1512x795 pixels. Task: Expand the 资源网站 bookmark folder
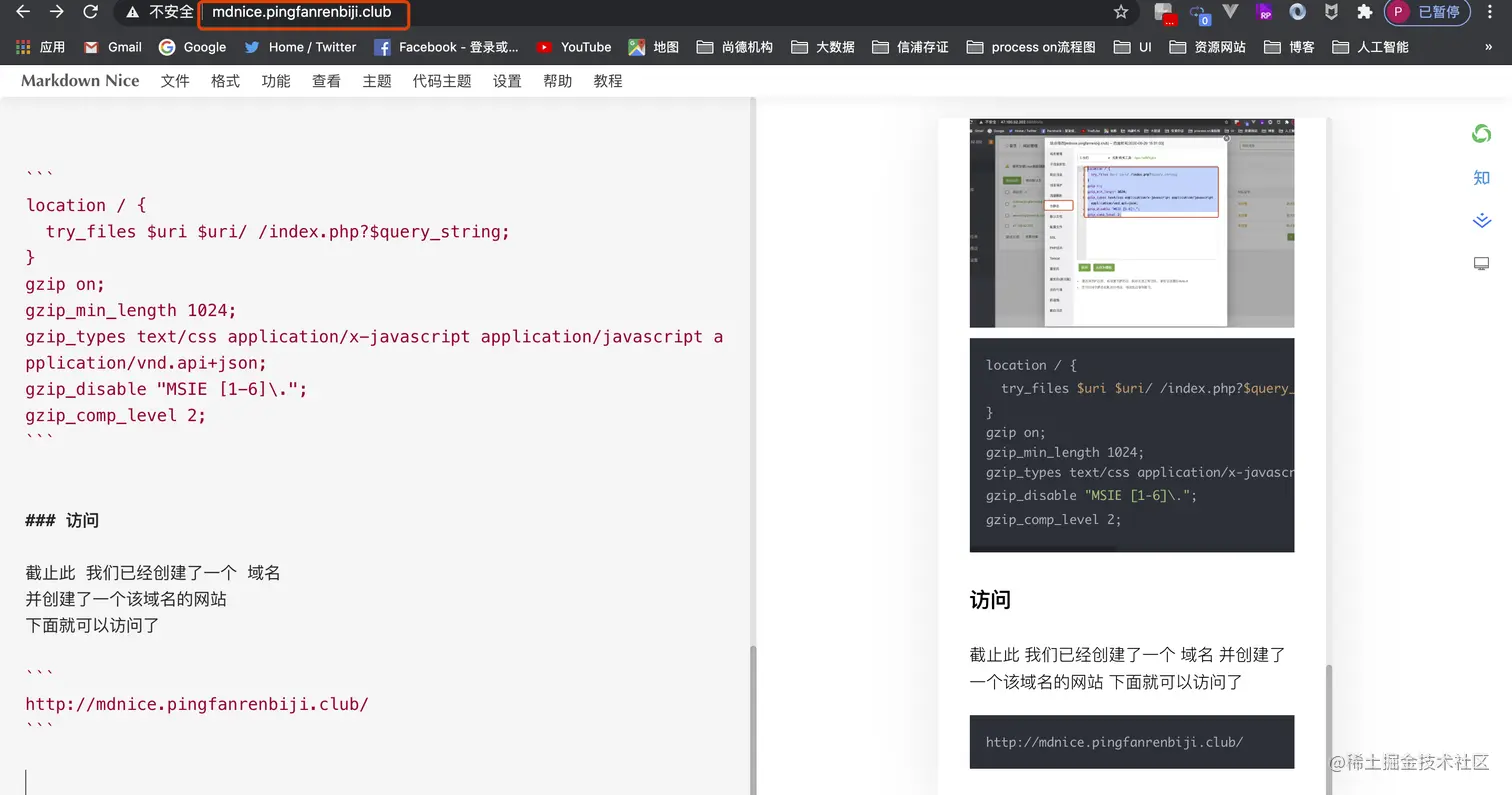point(1207,47)
